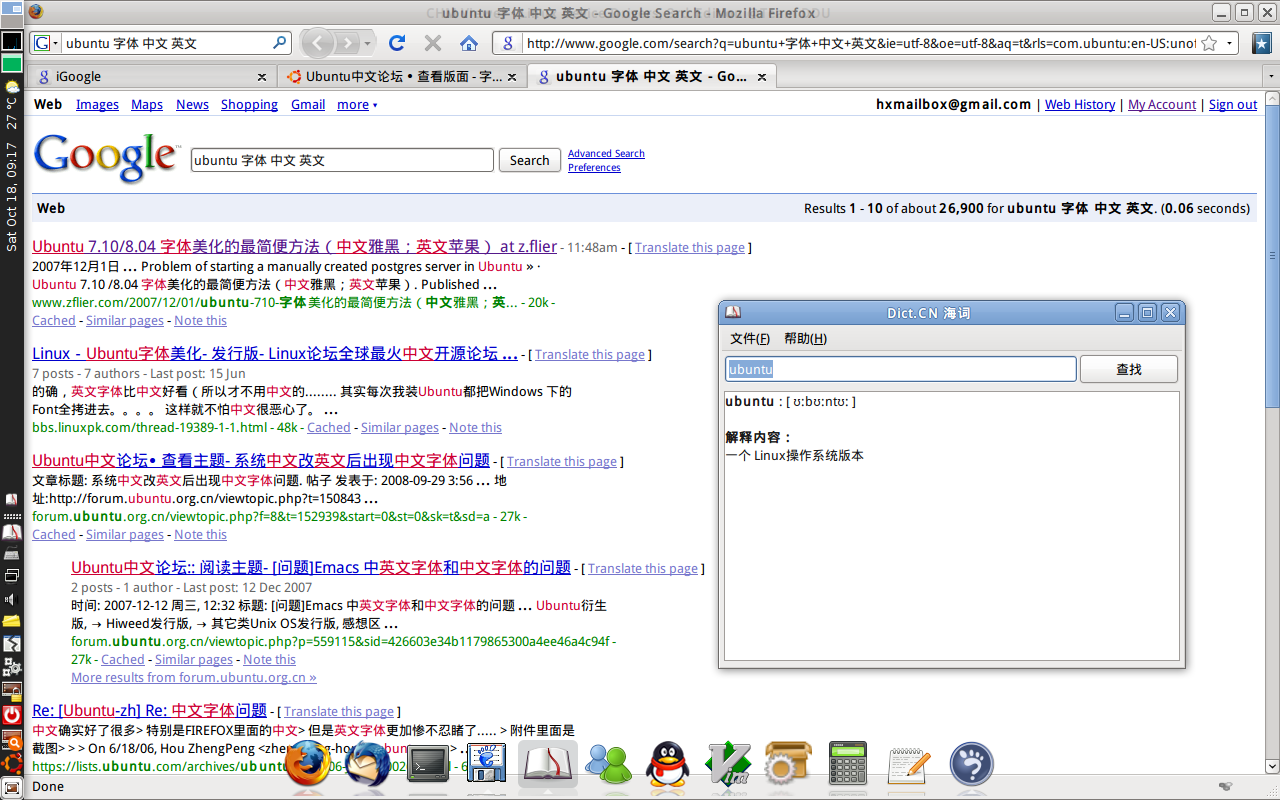
Task: Click the window switcher icon in side panel
Action: pyautogui.click(x=12, y=575)
